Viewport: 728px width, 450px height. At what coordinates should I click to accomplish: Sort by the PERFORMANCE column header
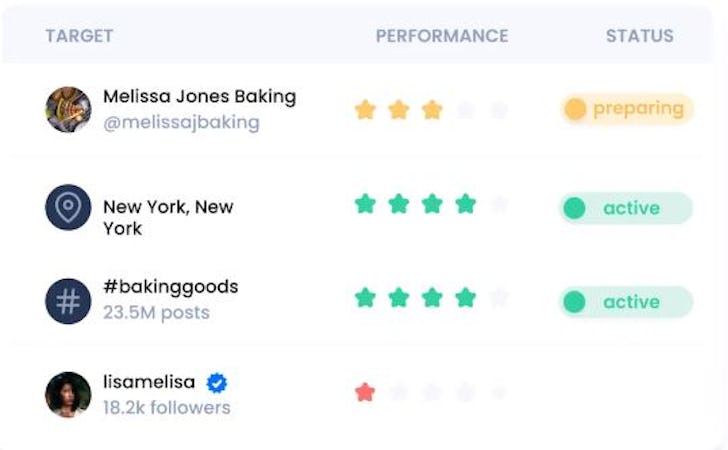(442, 36)
